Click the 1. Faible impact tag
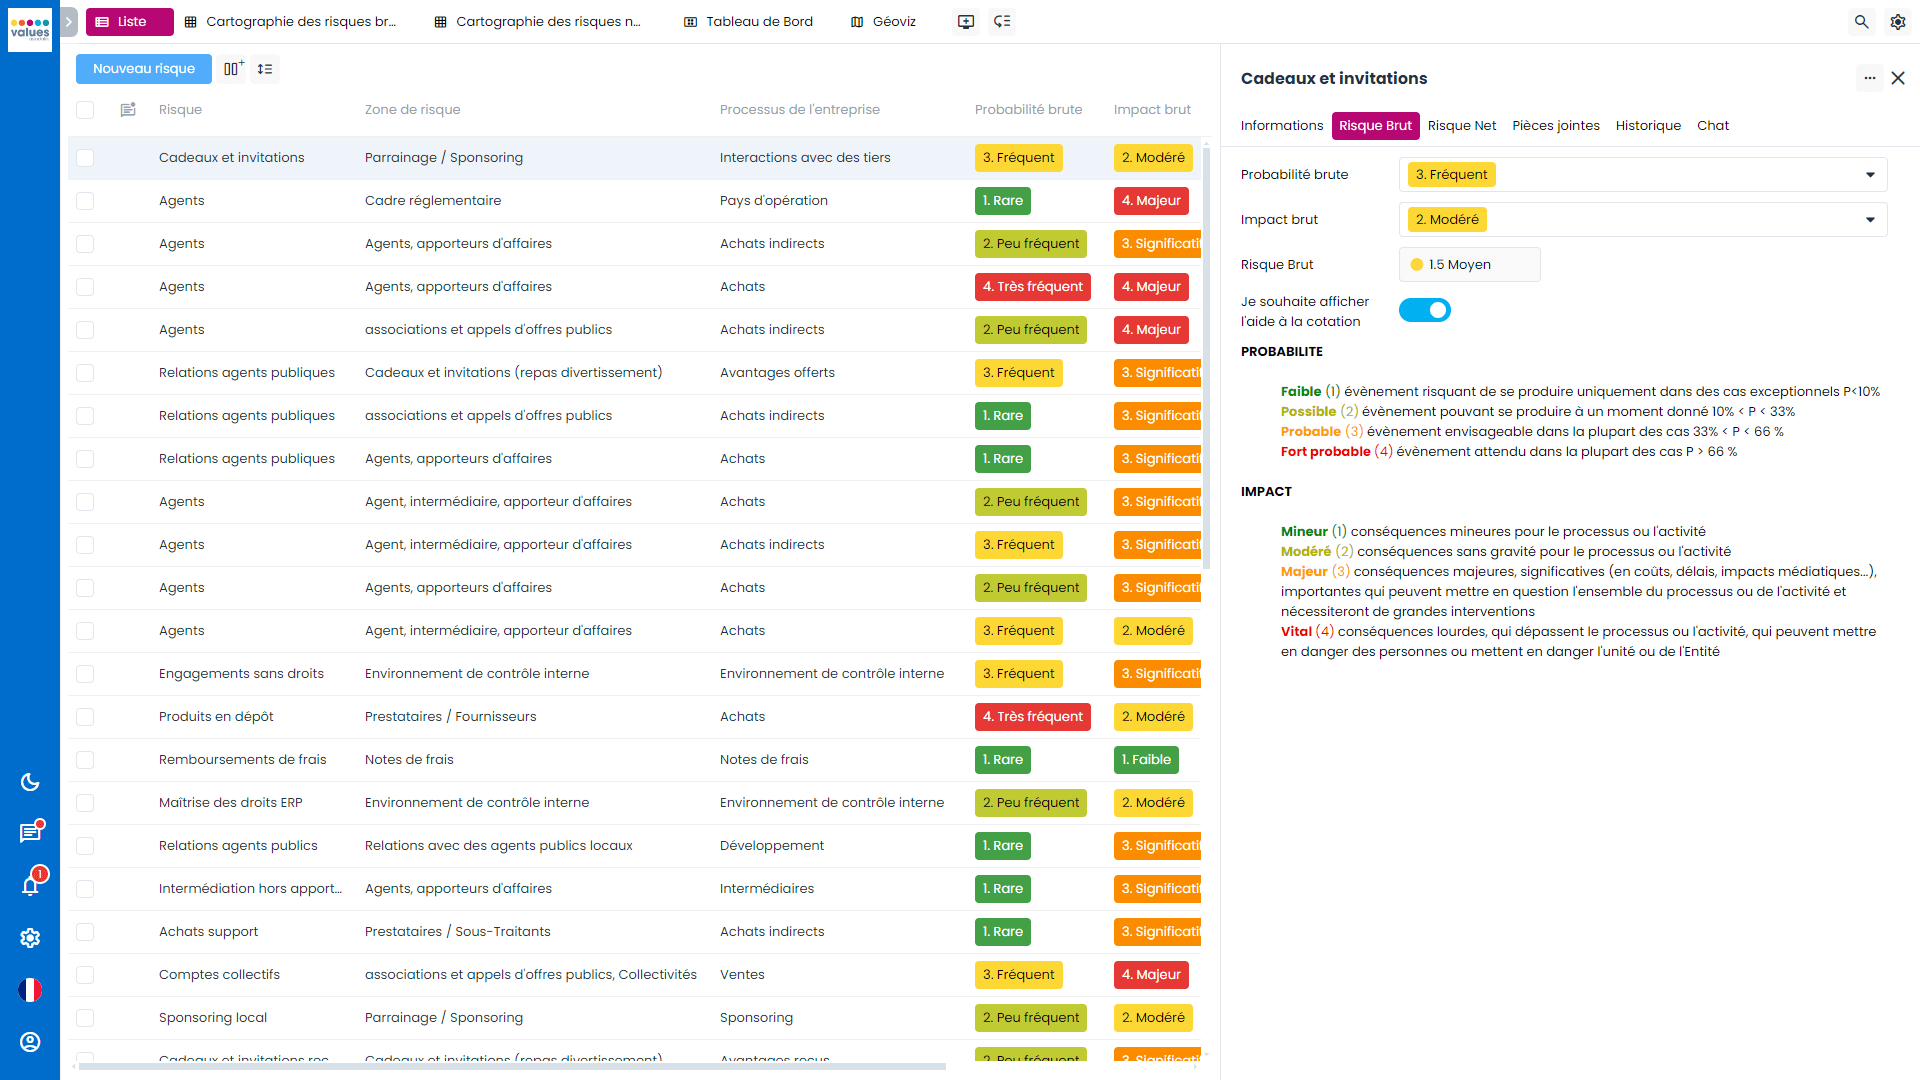 (x=1146, y=760)
